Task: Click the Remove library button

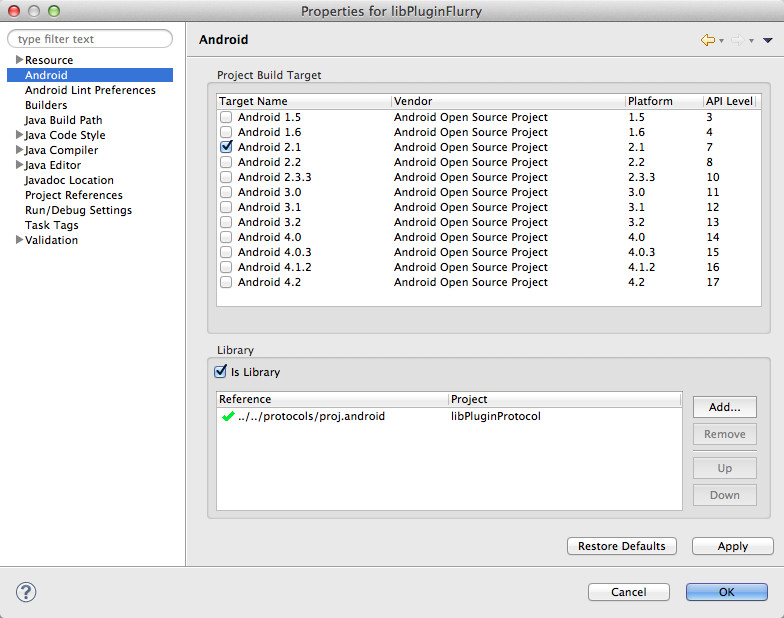Action: click(x=724, y=434)
